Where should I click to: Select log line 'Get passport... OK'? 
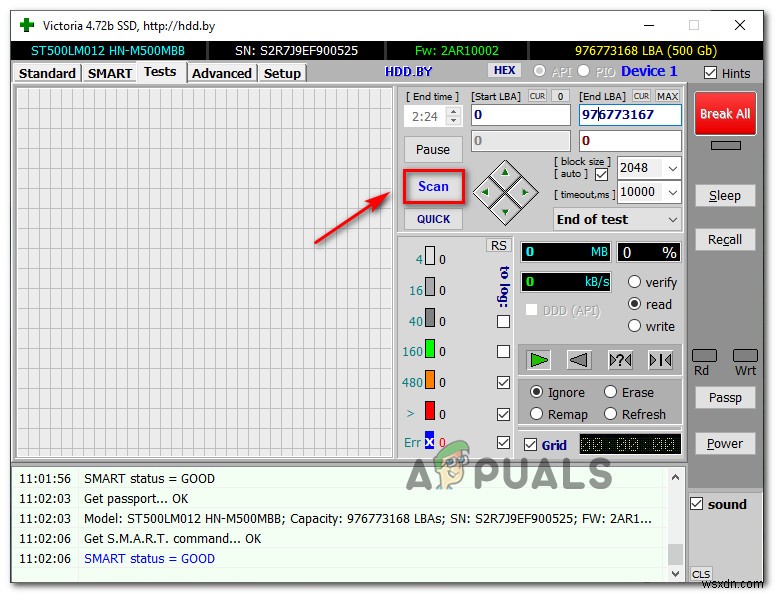(136, 499)
